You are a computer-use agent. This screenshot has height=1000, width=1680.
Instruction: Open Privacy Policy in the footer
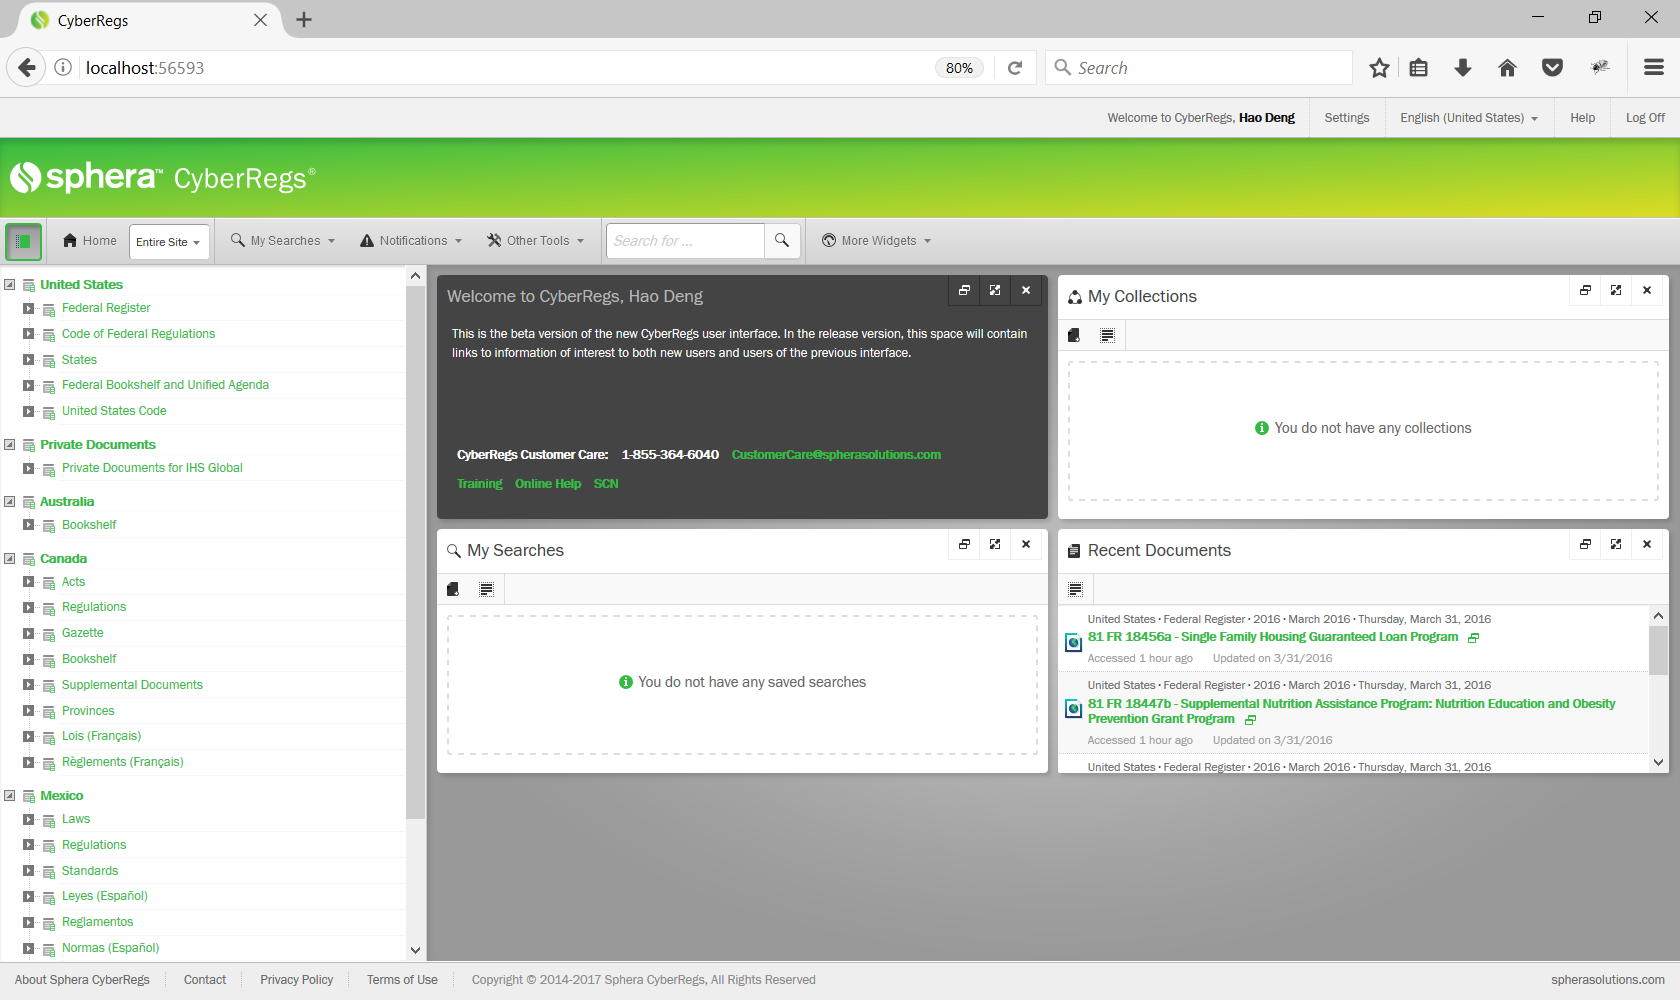coord(296,980)
